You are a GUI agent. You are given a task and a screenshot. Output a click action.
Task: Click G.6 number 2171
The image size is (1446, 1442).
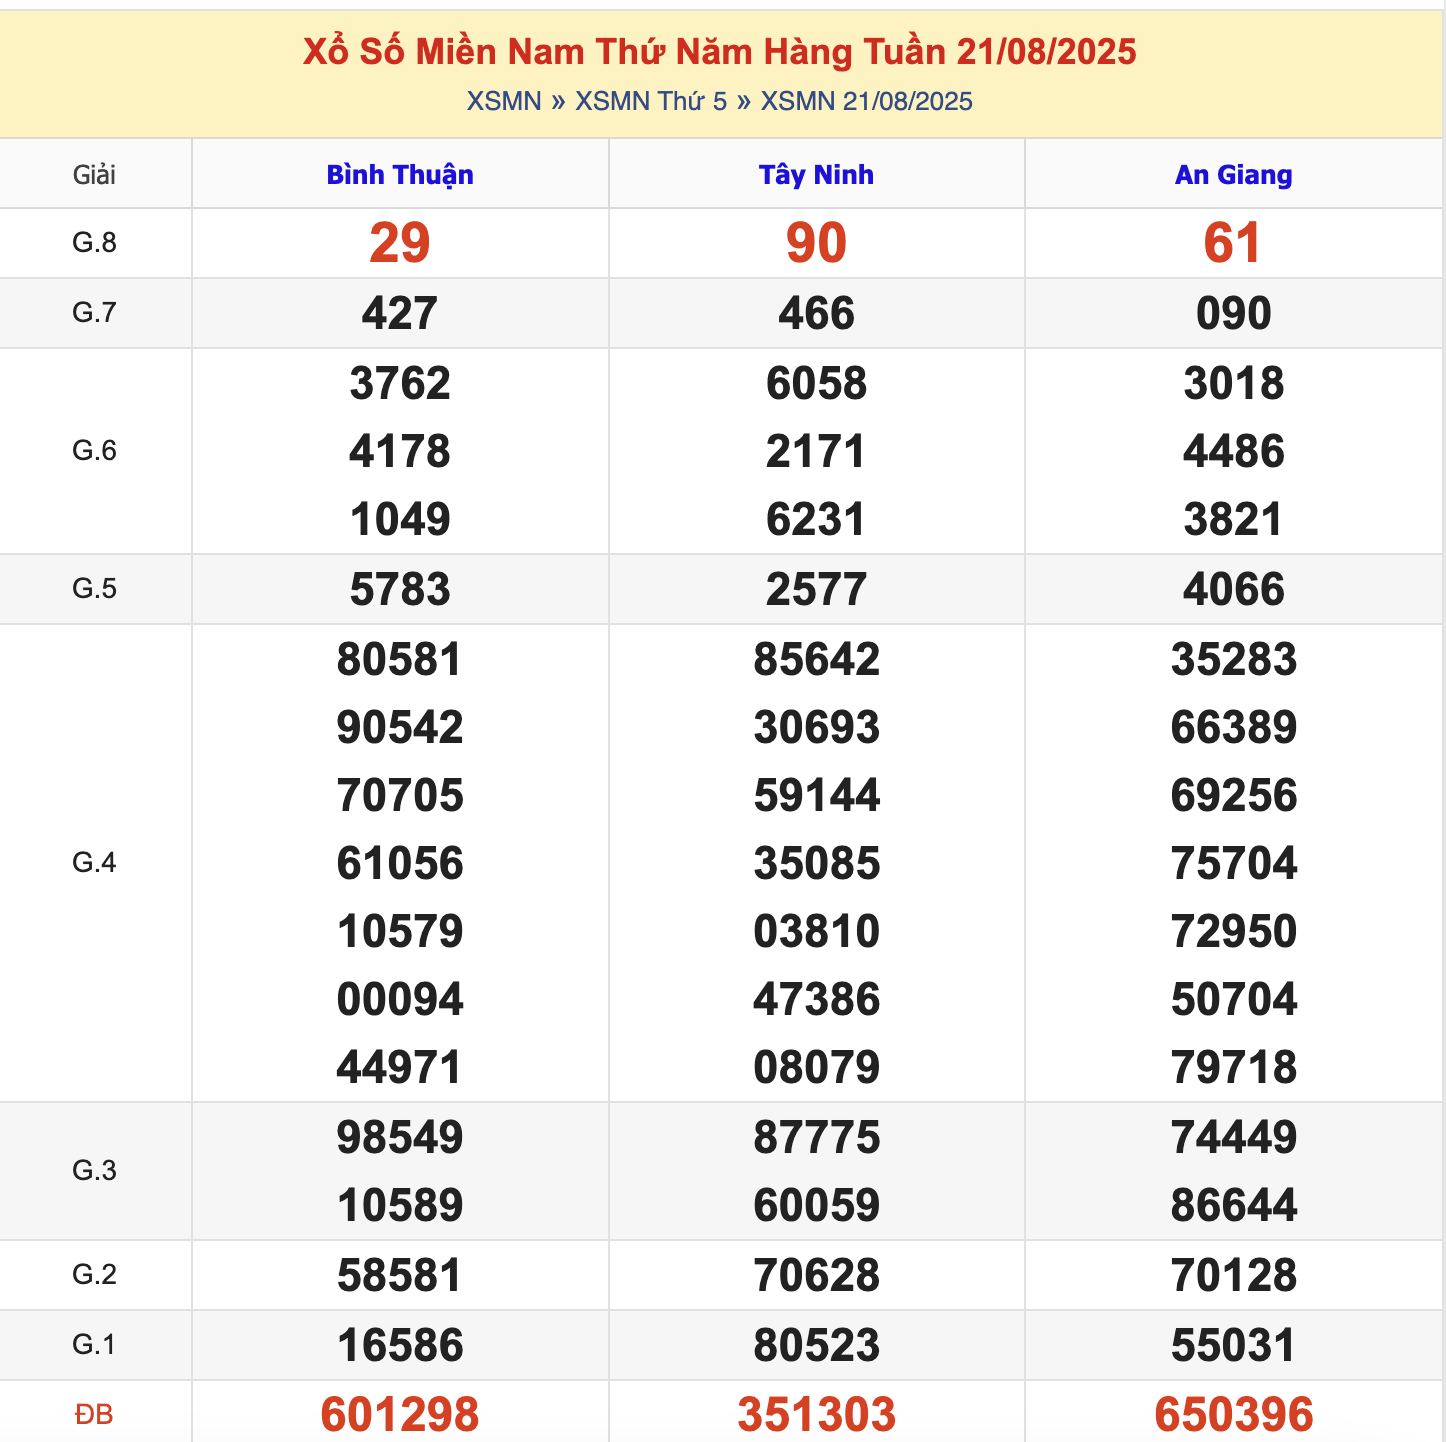(816, 451)
